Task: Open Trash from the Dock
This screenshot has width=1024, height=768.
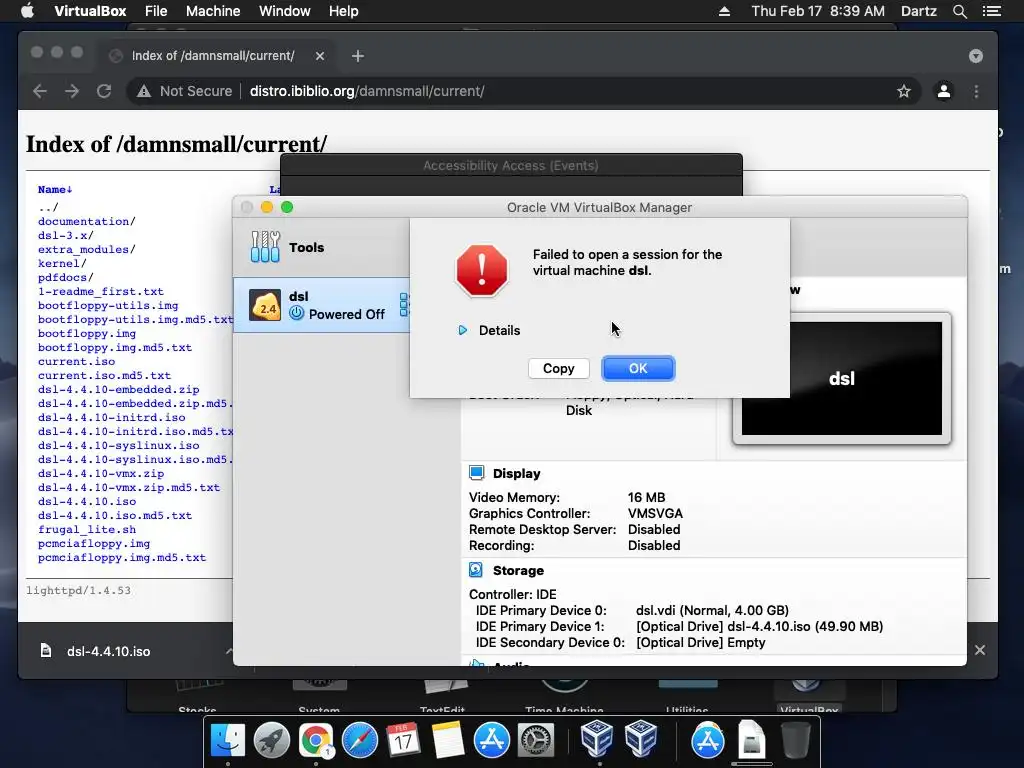Action: coord(795,741)
